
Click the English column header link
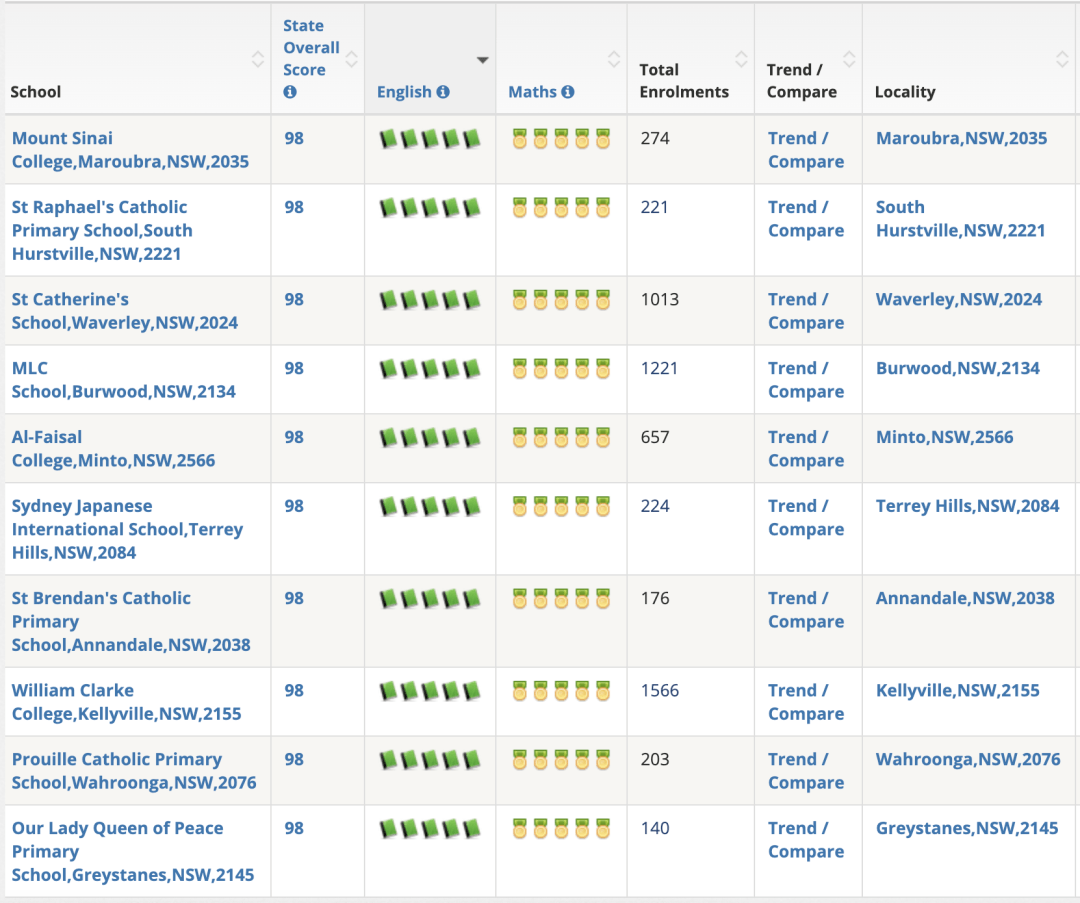pos(404,92)
